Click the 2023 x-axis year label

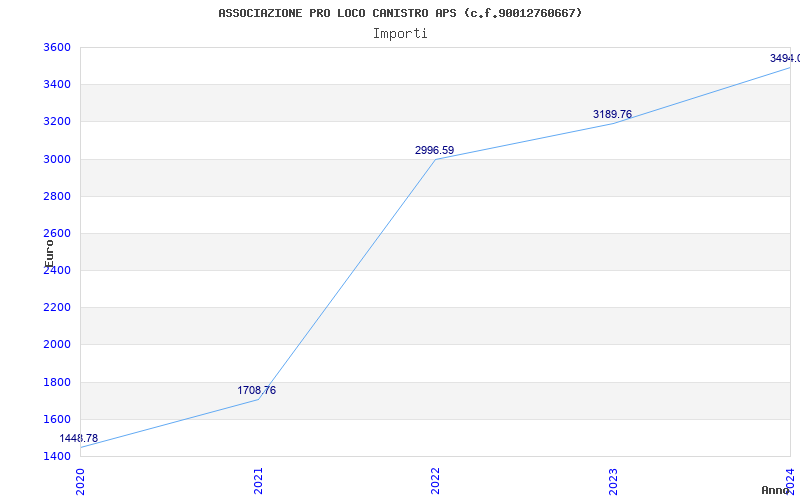click(613, 482)
